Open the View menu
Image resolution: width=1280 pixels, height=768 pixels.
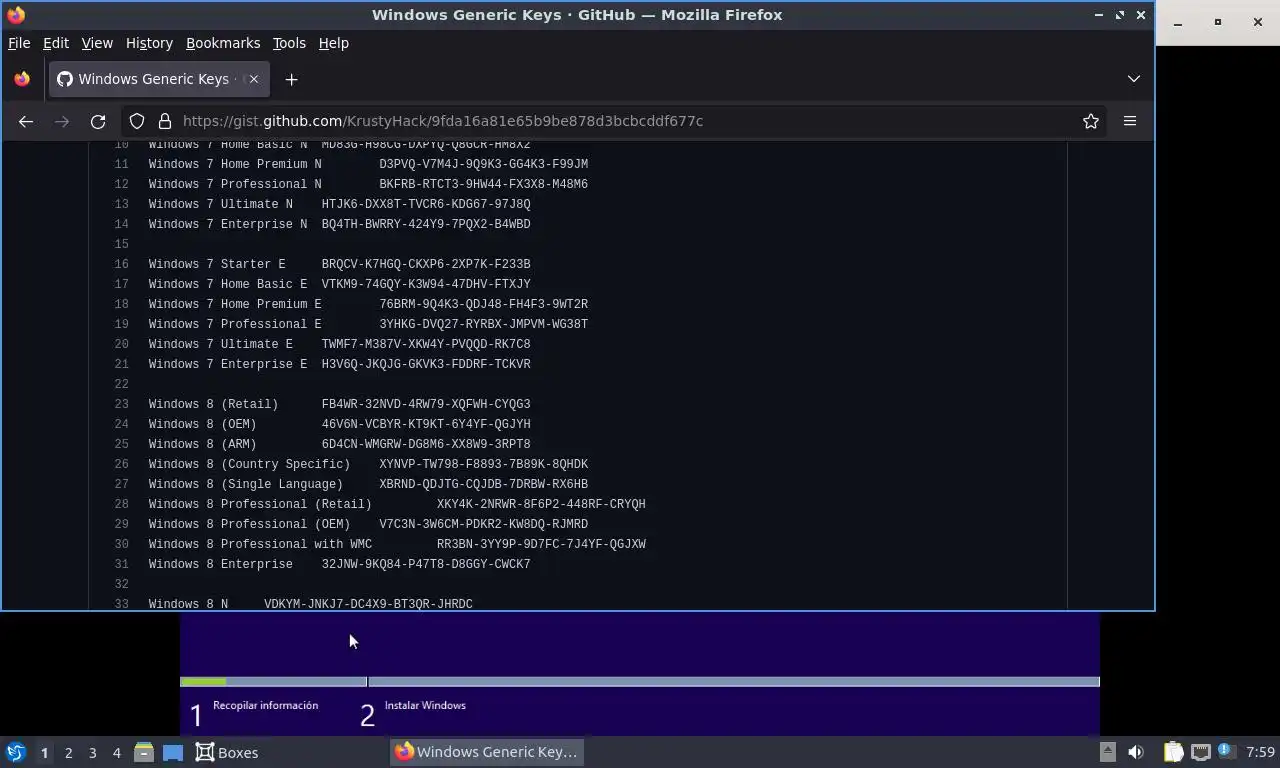click(97, 43)
